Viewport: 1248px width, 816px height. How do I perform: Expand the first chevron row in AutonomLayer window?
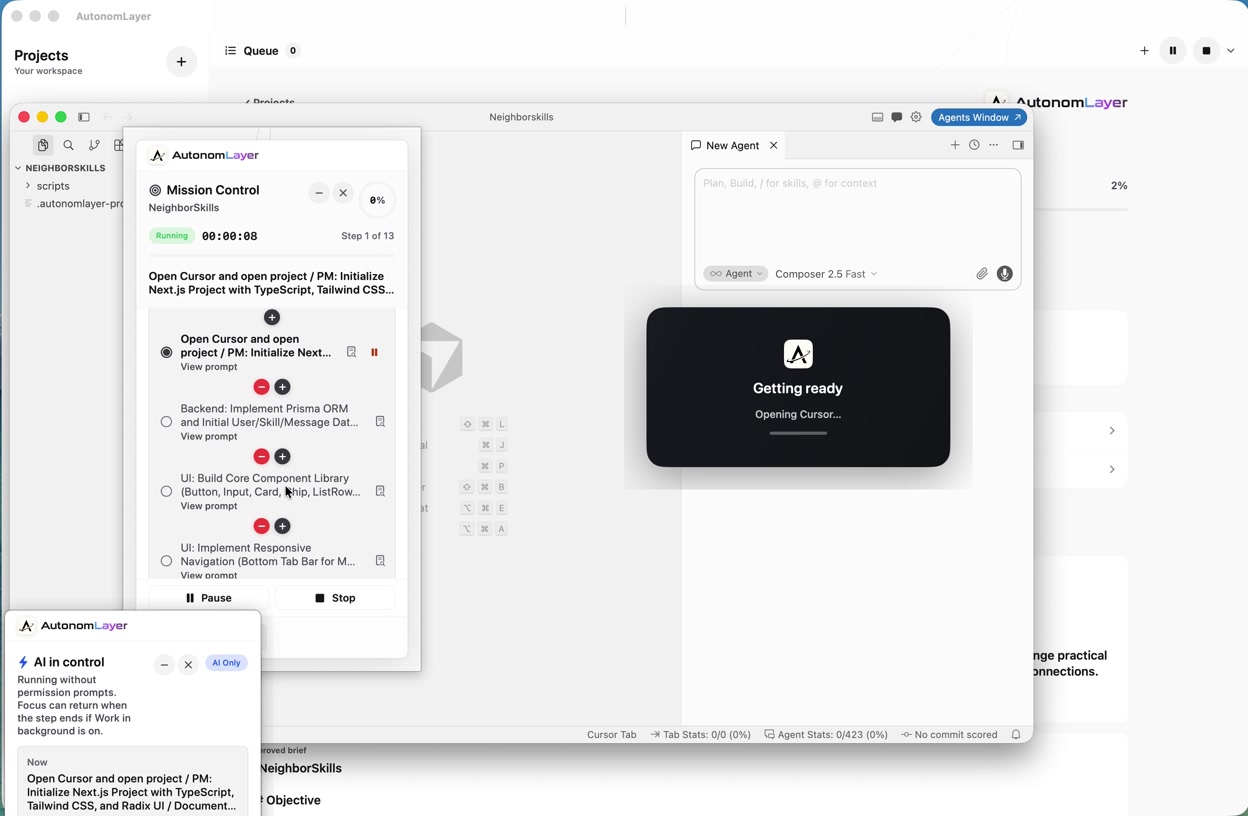1112,431
